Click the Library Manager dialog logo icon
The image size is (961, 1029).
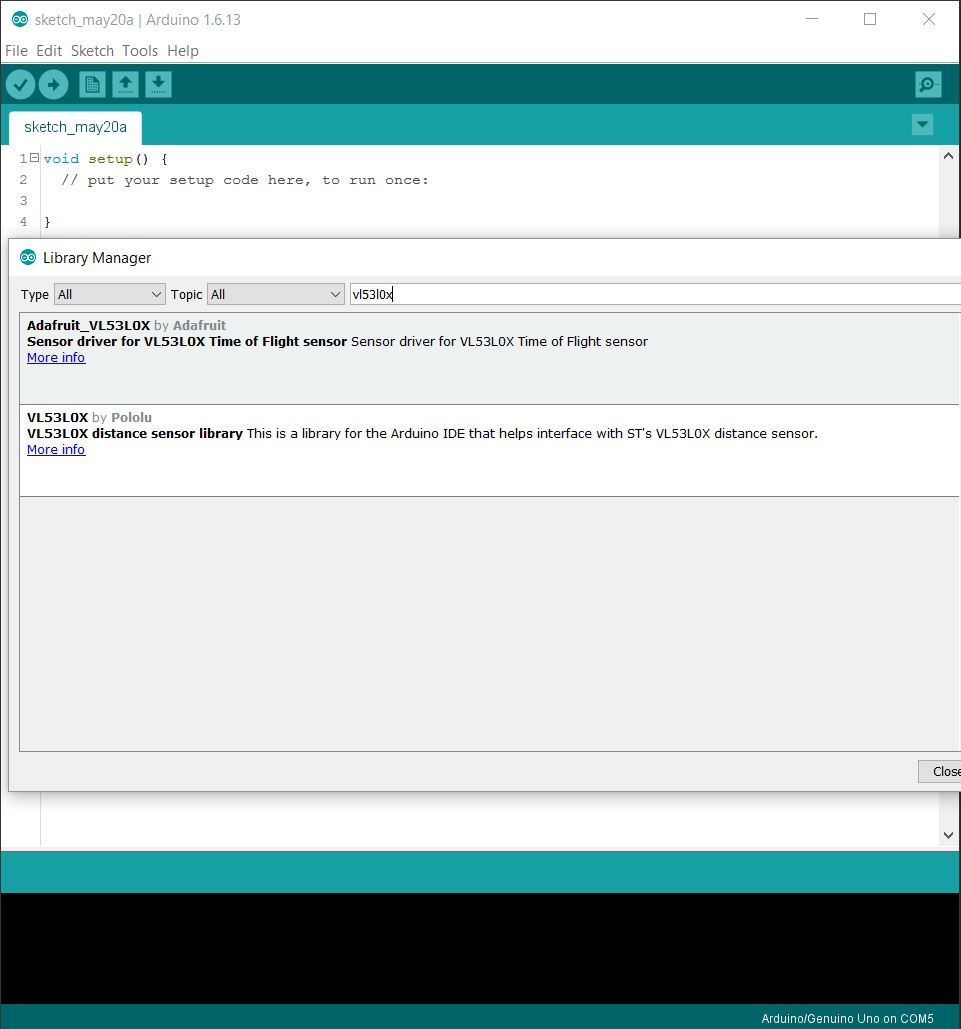(x=28, y=257)
